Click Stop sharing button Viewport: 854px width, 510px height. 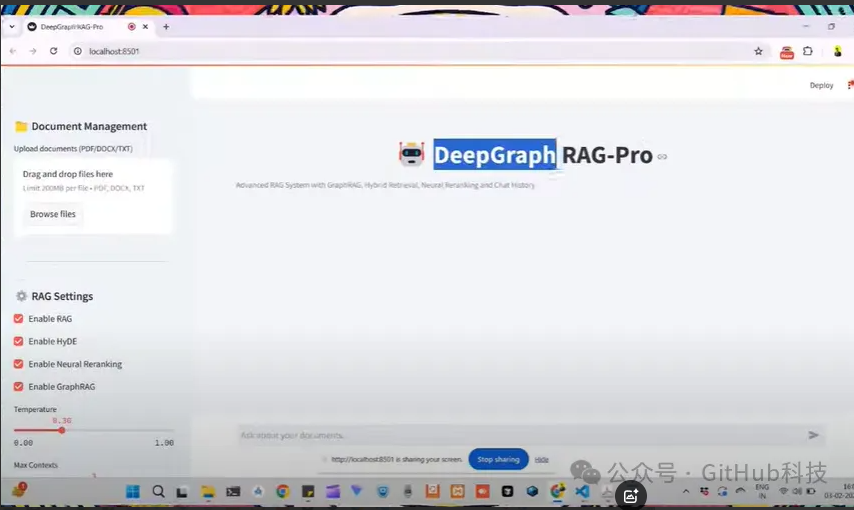tap(498, 459)
